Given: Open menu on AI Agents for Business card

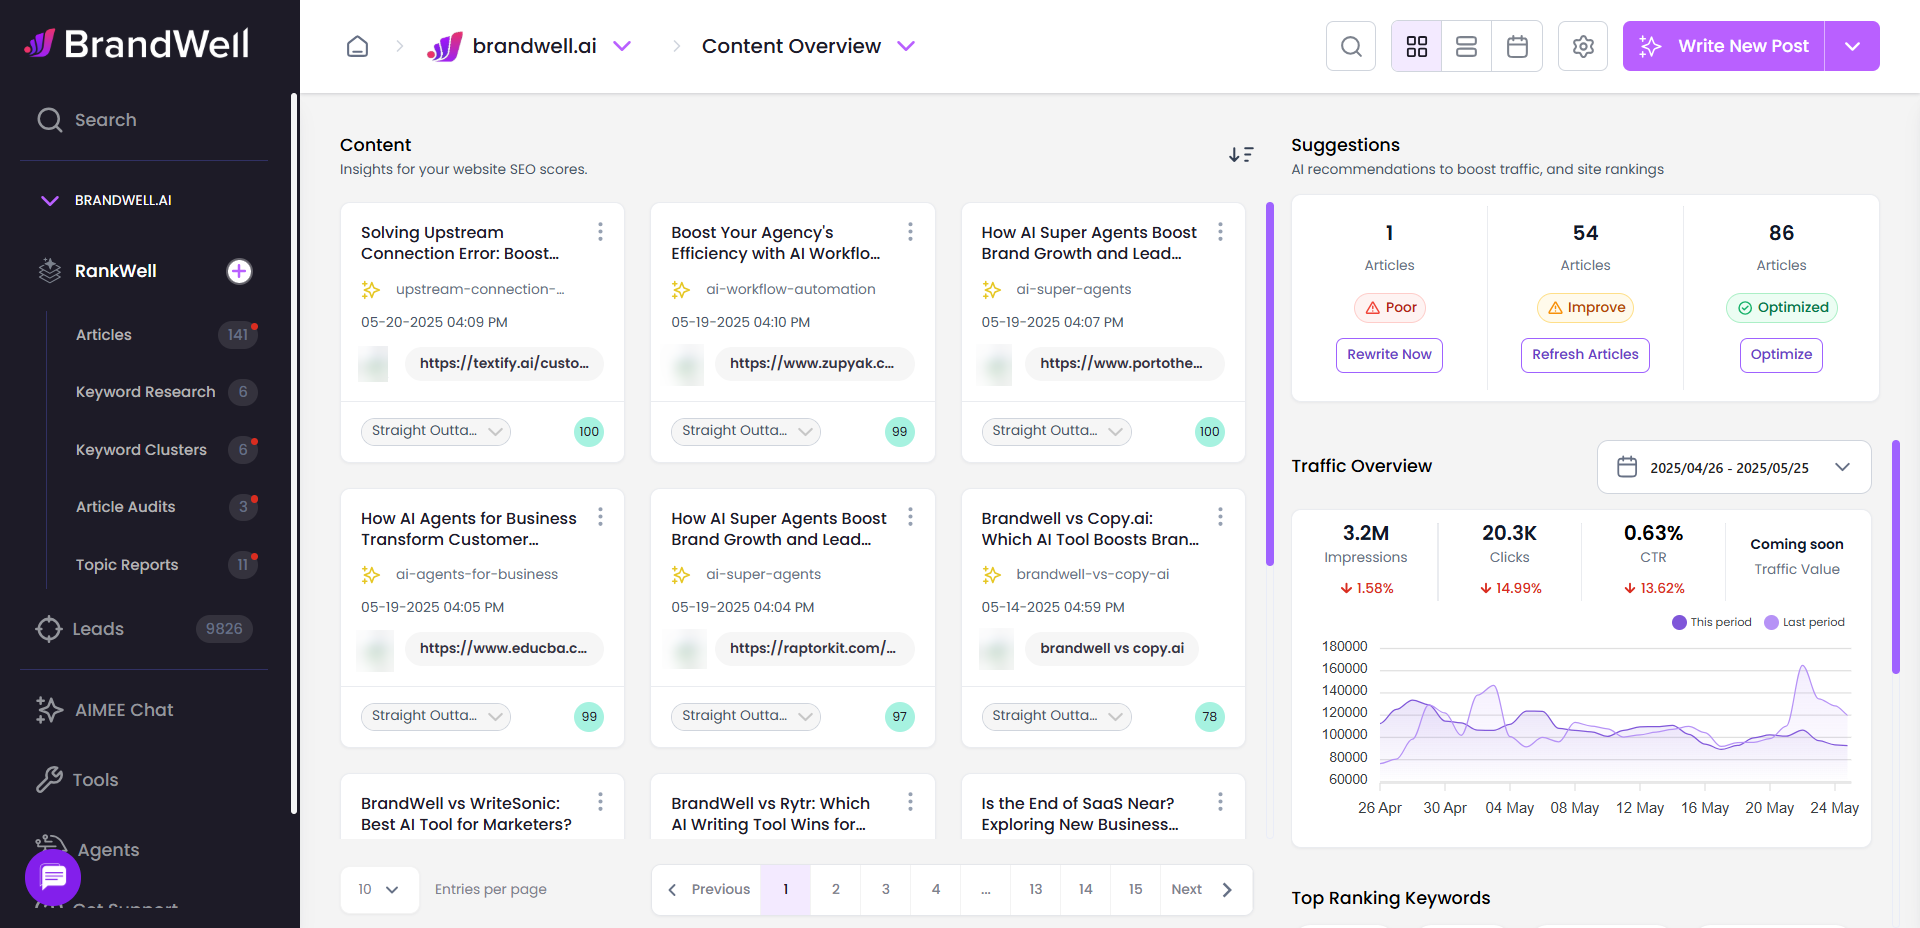Looking at the screenshot, I should tap(600, 517).
